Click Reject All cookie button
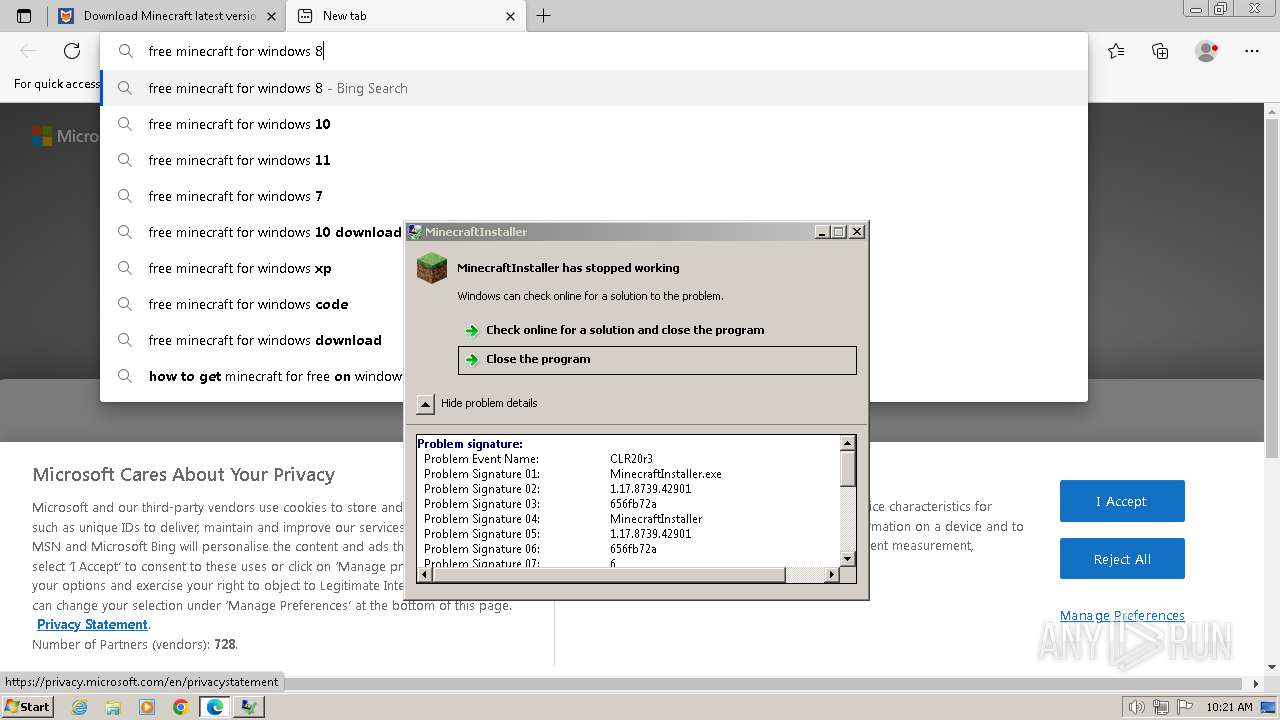 (1122, 559)
